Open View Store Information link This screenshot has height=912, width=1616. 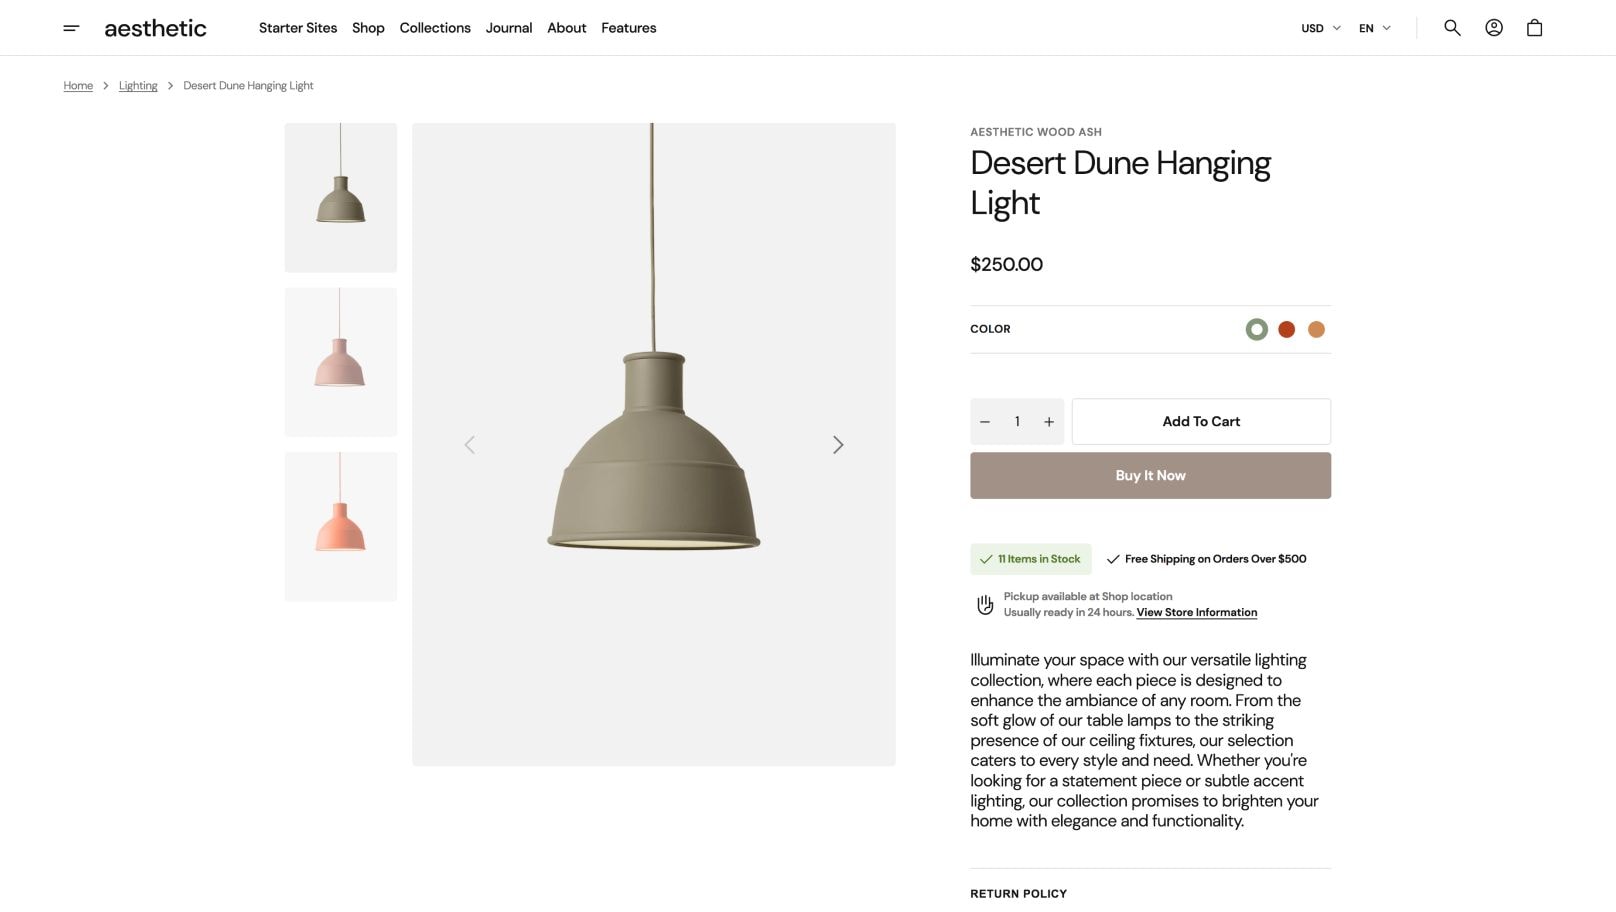(x=1197, y=613)
